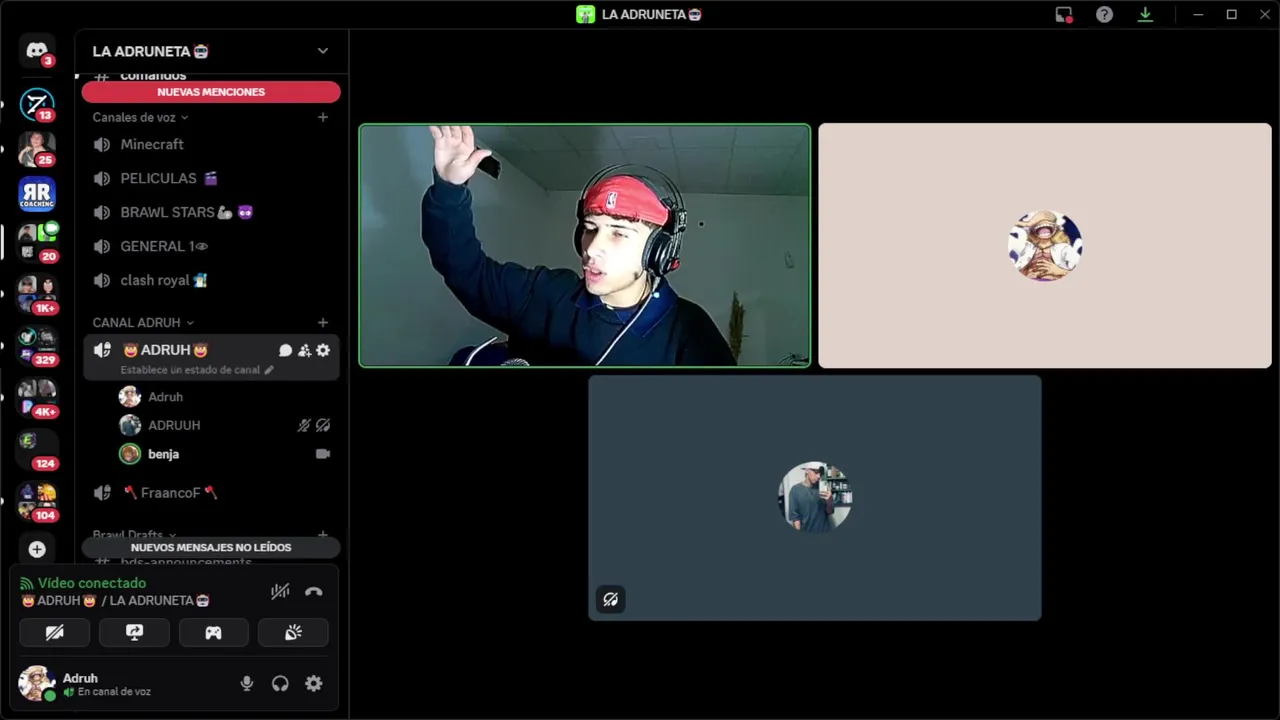Open the server with 4K+ notifications badge
The width and height of the screenshot is (1280, 720).
pos(37,398)
